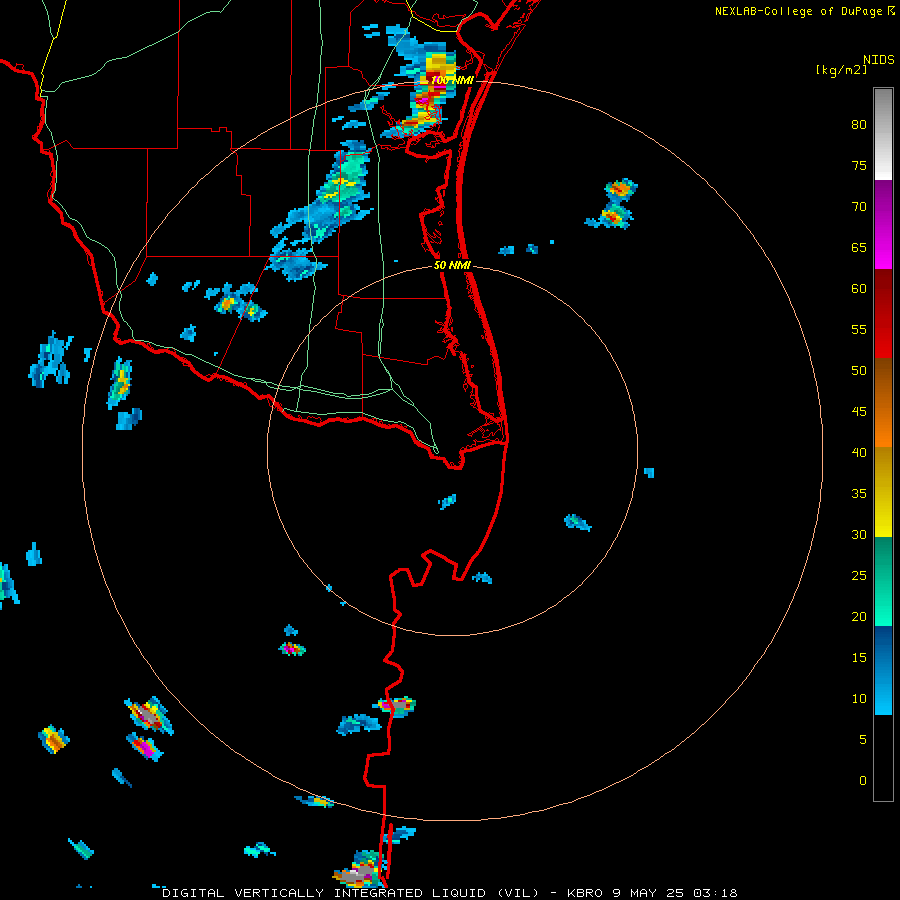The height and width of the screenshot is (900, 900).
Task: Click the KBRO station identifier in caption
Action: coord(585,893)
